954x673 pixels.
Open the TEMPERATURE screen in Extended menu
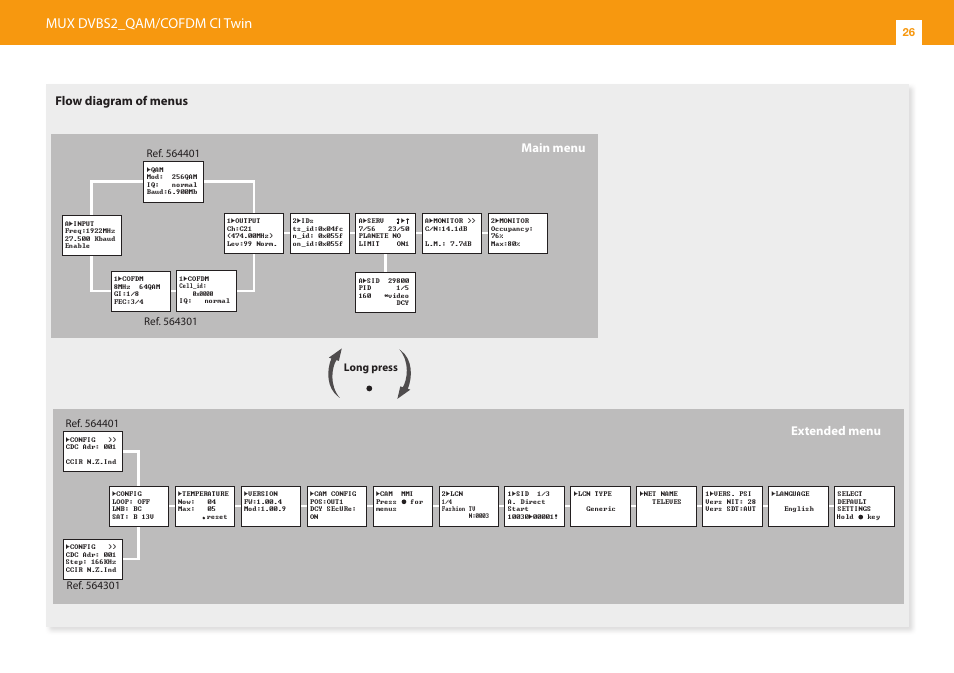(x=205, y=507)
